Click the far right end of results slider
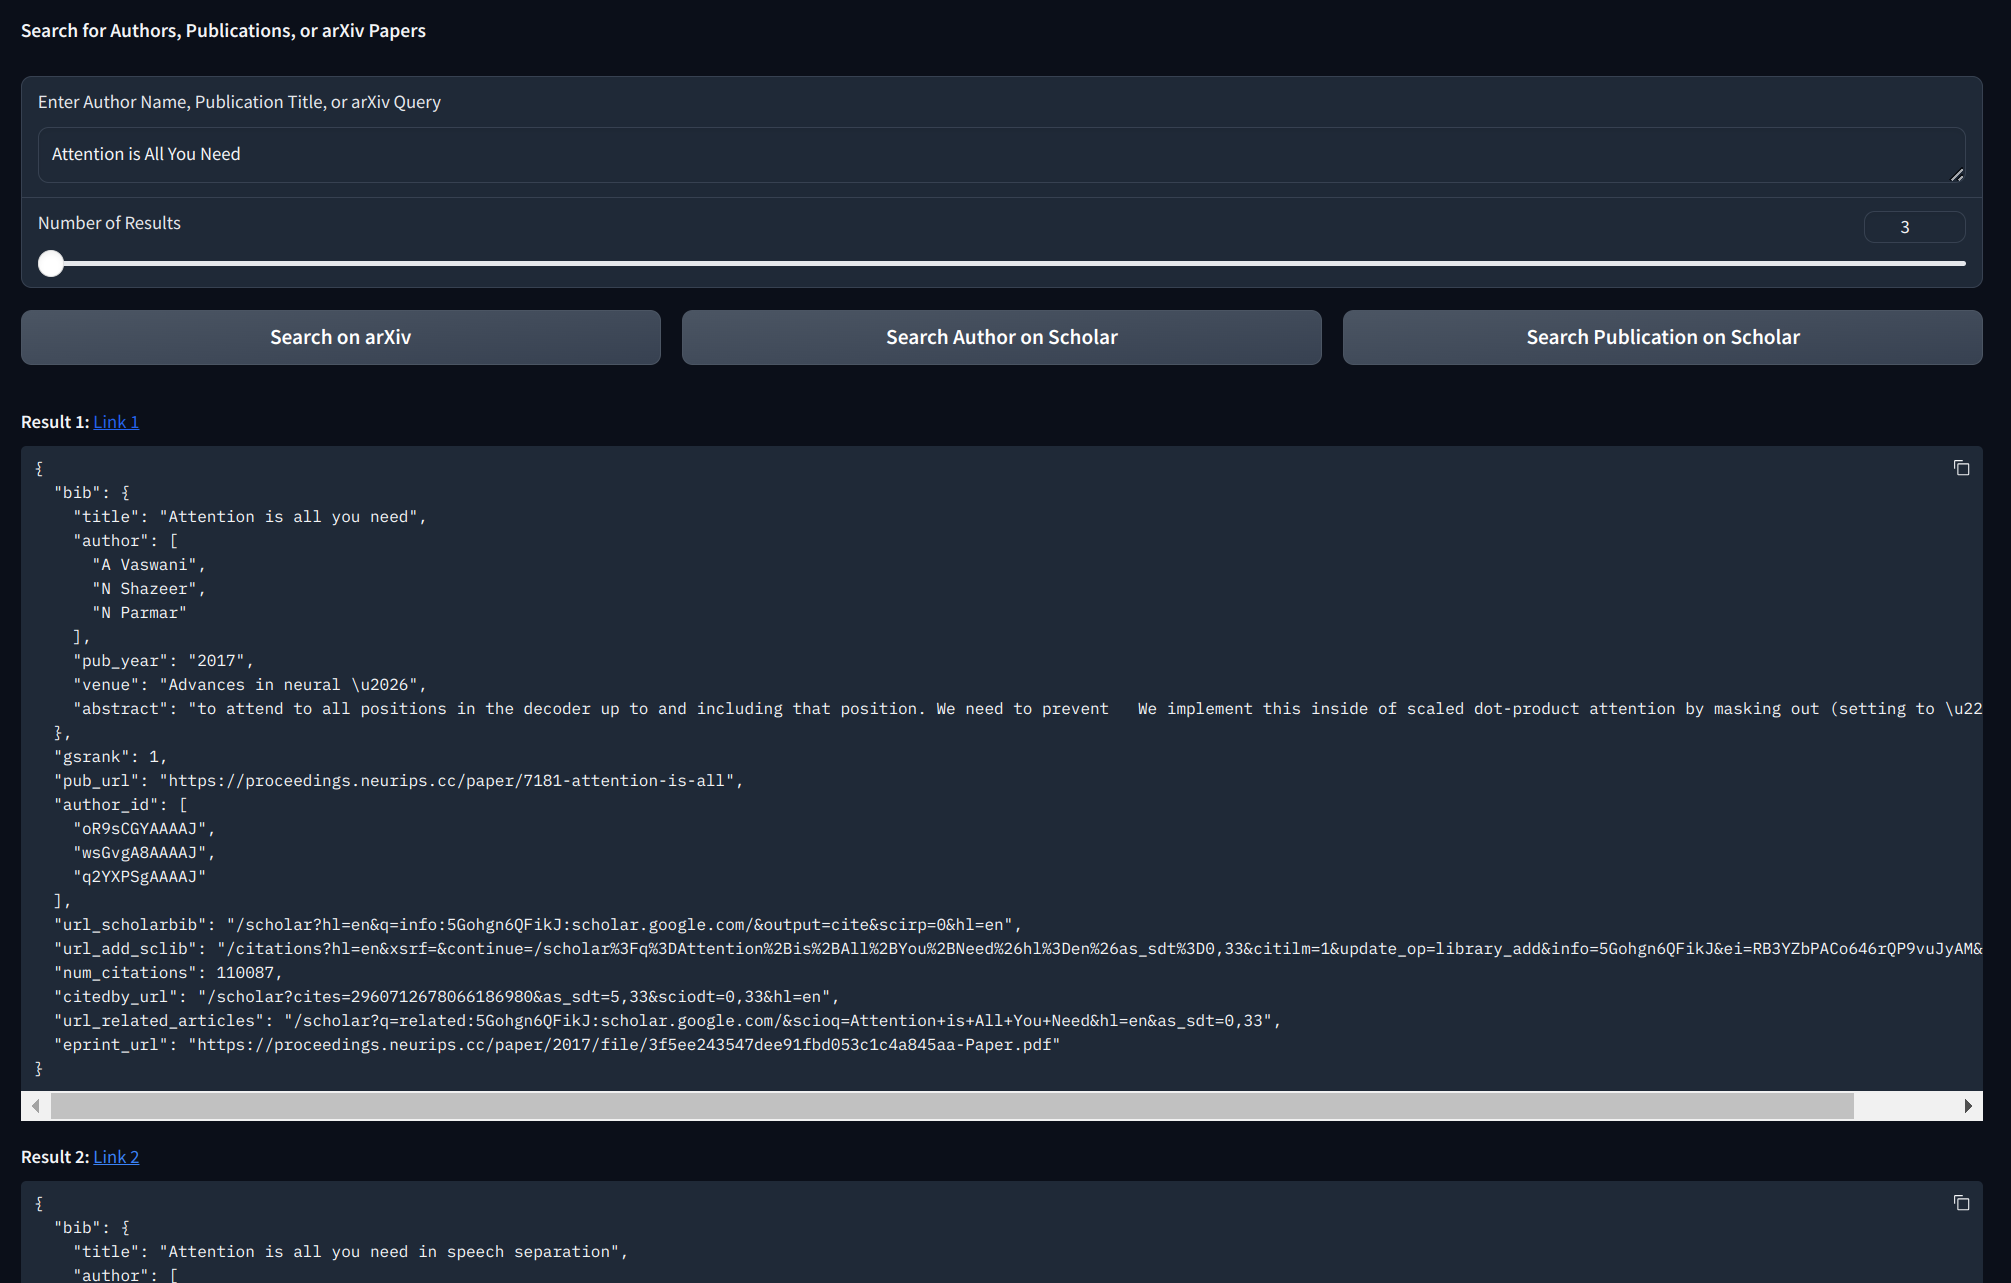 tap(1962, 263)
